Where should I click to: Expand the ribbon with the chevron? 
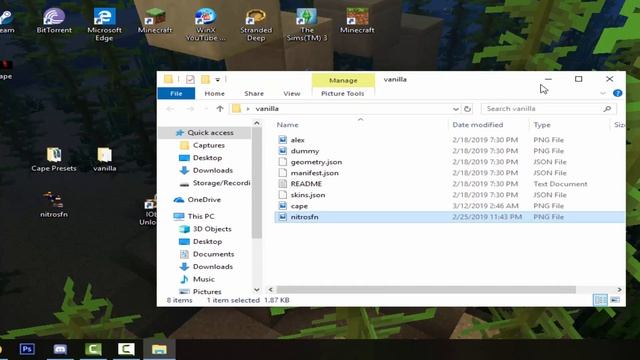coord(602,93)
